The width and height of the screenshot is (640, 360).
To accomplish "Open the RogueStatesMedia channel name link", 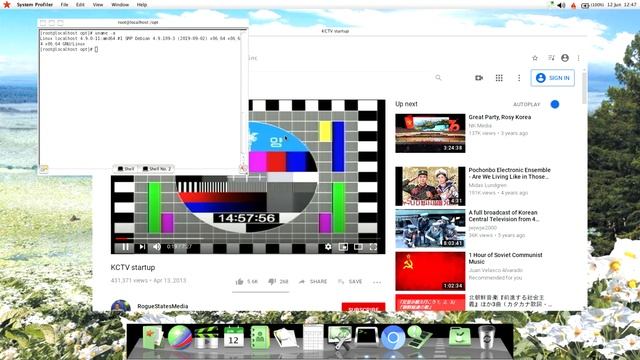I will pyautogui.click(x=162, y=306).
